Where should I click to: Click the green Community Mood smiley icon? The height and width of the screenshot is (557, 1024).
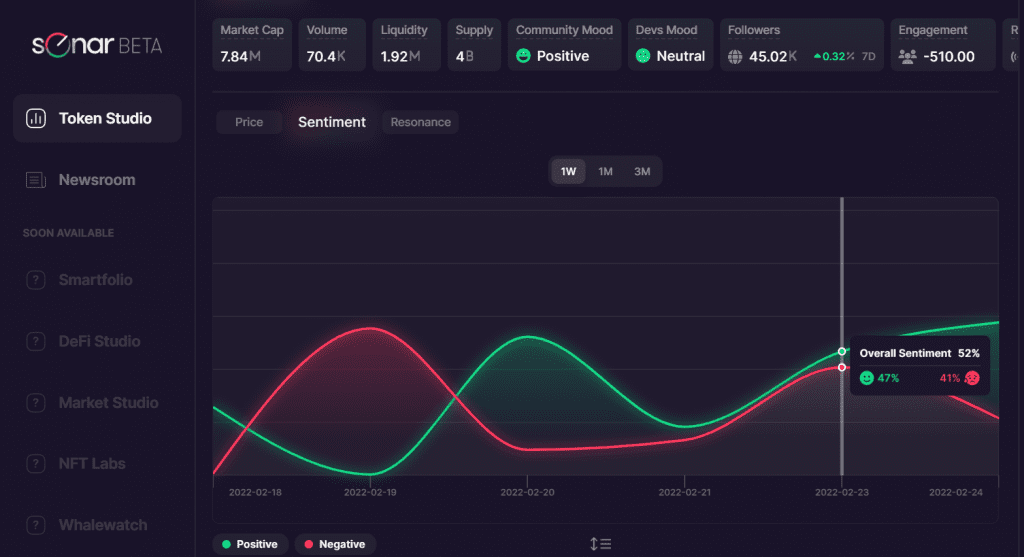click(523, 56)
